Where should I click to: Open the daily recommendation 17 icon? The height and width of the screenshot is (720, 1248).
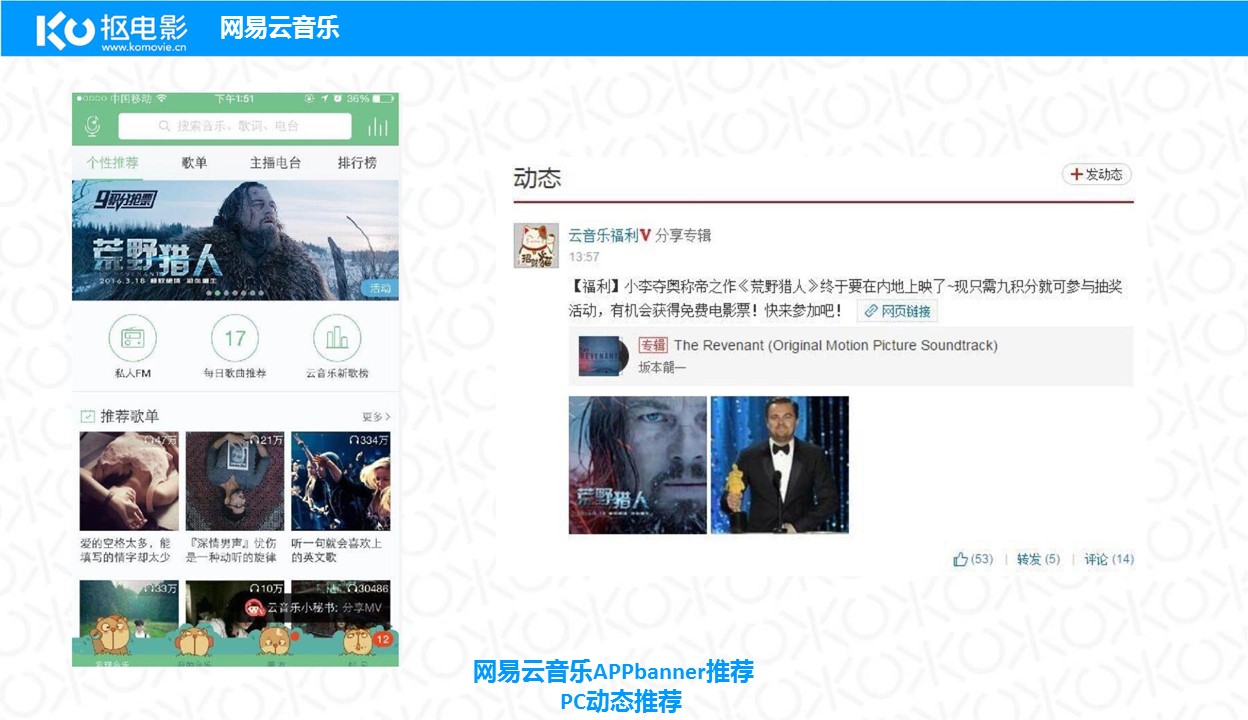[x=235, y=339]
